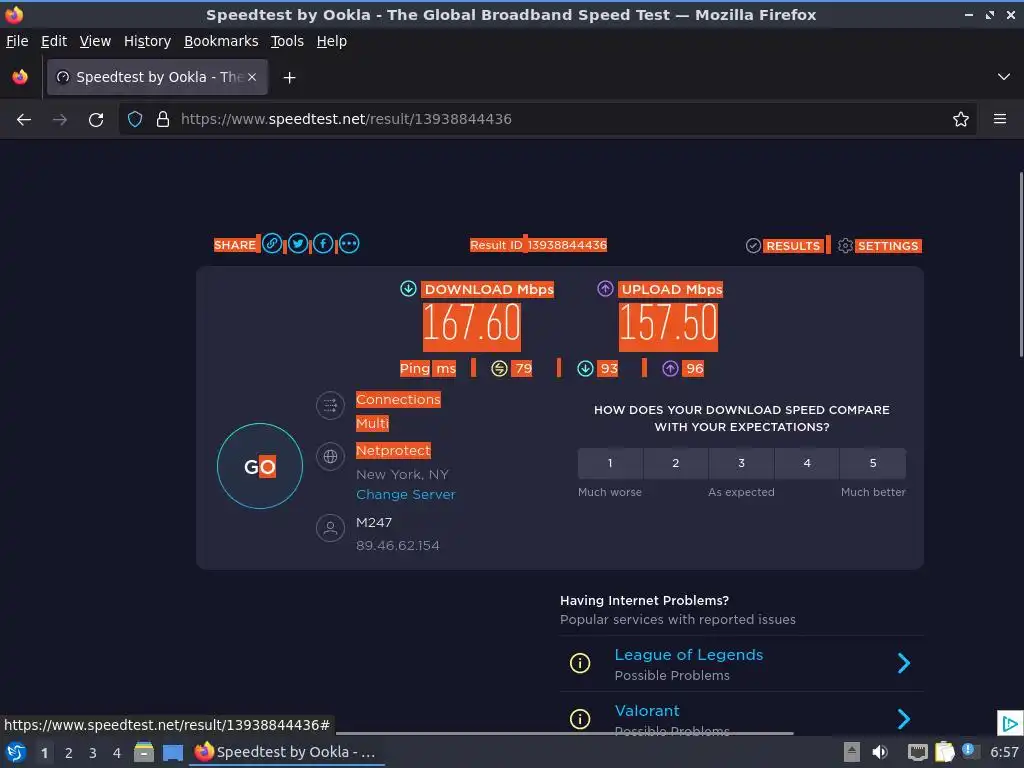The width and height of the screenshot is (1024, 768).
Task: View site security lock icon
Action: pyautogui.click(x=163, y=119)
